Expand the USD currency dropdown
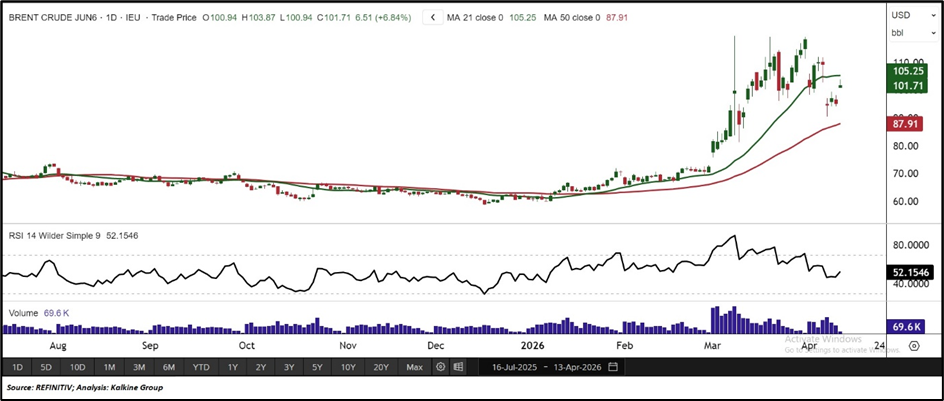Viewport: 944px width, 401px height. click(x=902, y=14)
